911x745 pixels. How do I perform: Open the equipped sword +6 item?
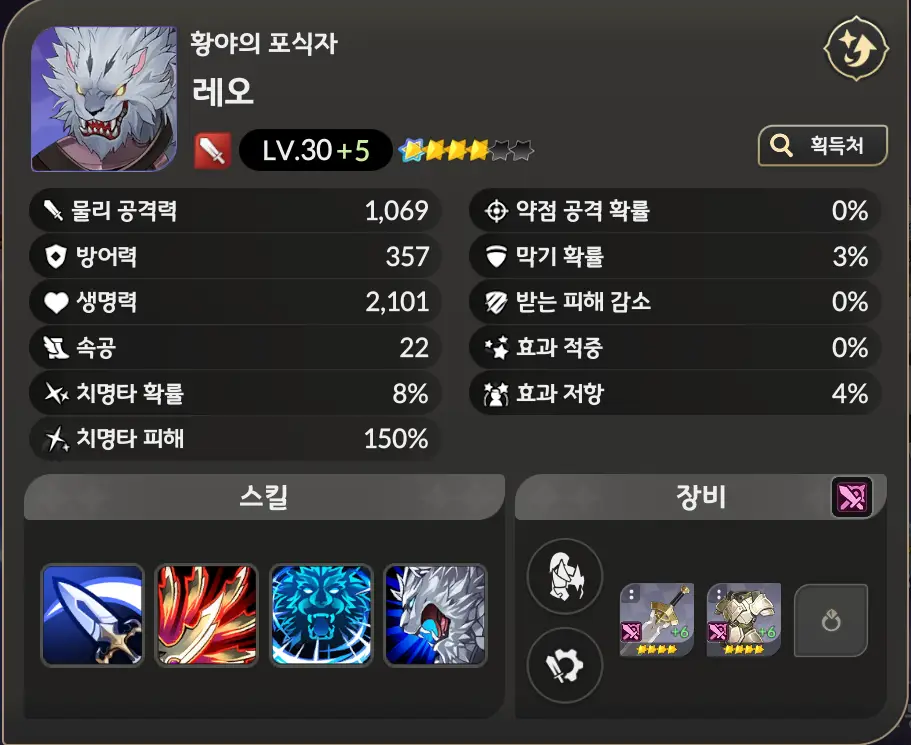click(x=657, y=620)
